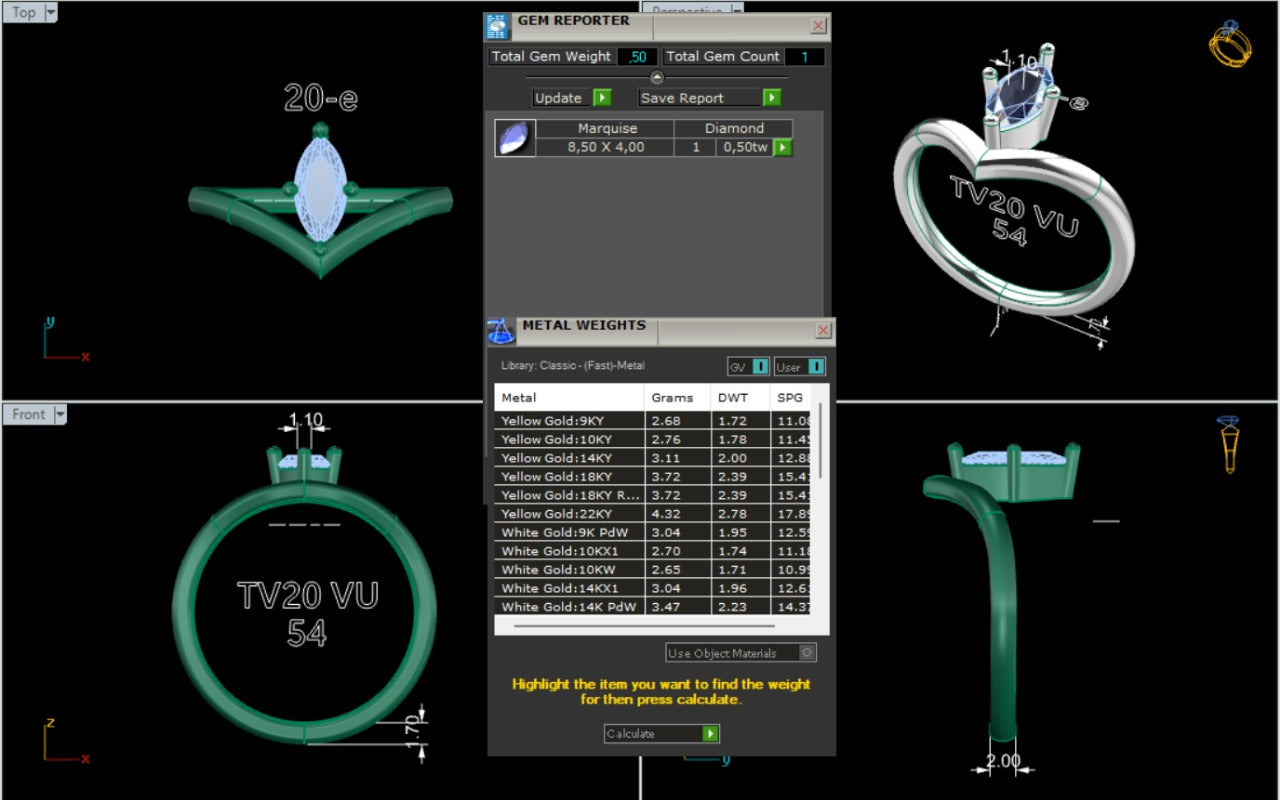The image size is (1280, 800).
Task: Toggle the User library switch
Action: [816, 367]
